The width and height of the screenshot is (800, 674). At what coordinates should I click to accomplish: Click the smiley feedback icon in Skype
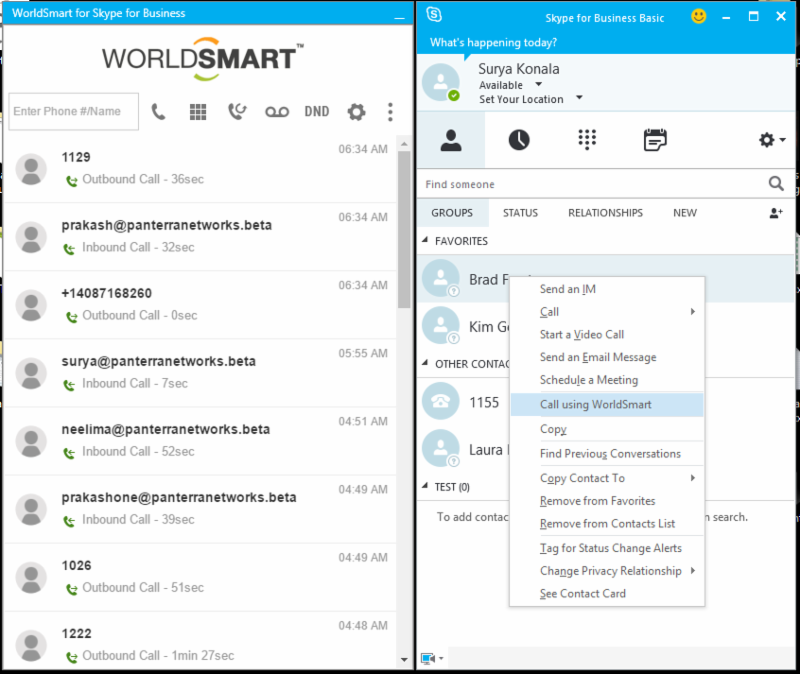click(698, 16)
